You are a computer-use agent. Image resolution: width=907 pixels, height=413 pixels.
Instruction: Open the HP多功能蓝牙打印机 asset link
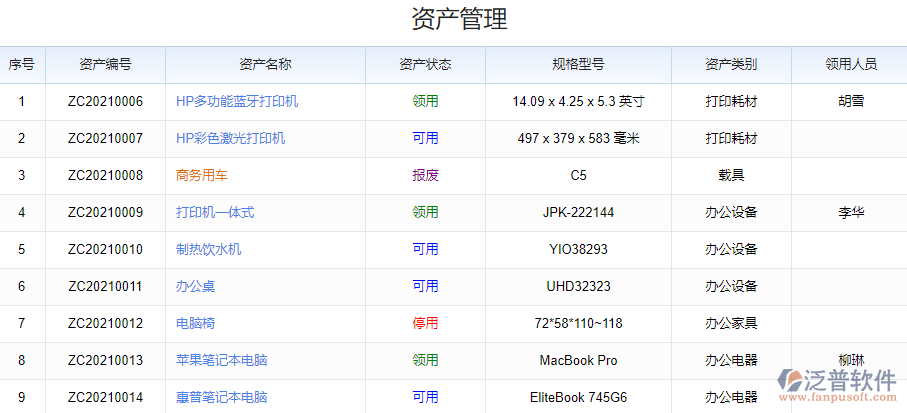[x=237, y=101]
